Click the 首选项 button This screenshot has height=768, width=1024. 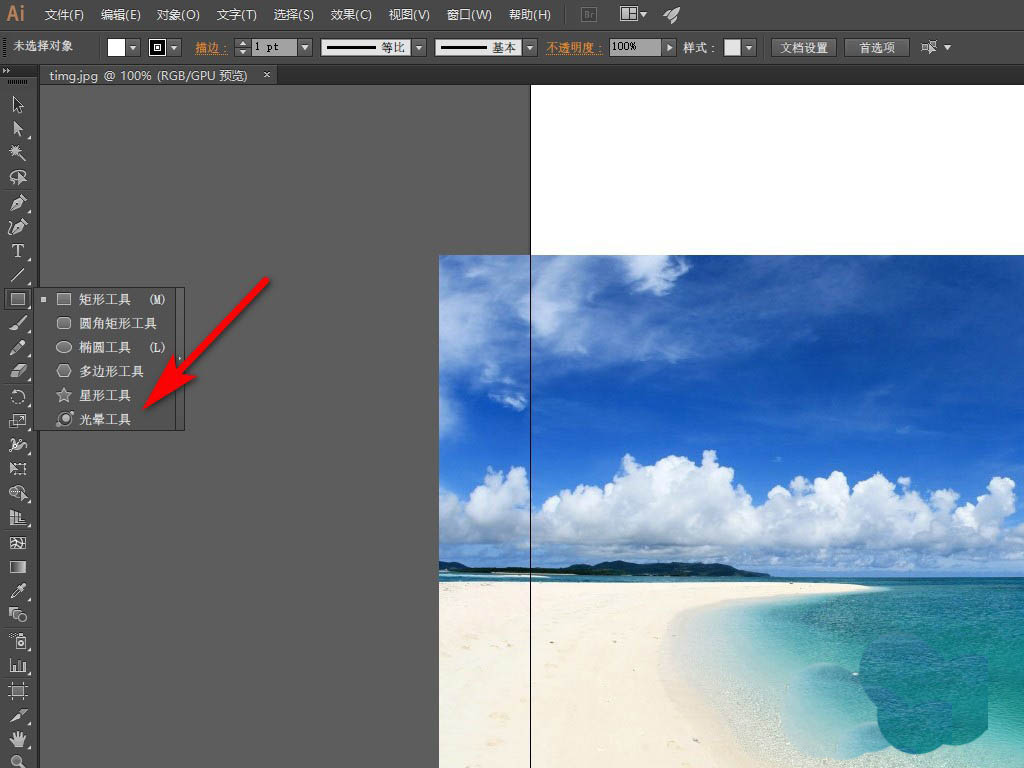coord(876,48)
